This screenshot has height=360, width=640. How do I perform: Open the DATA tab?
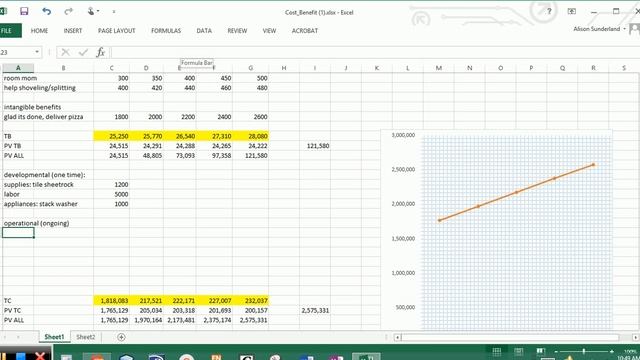tap(204, 31)
